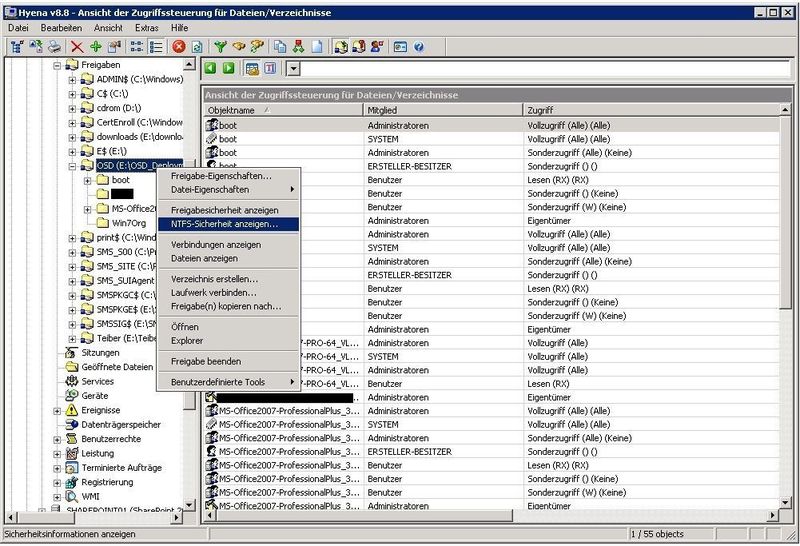Click the red X delete icon

[x=77, y=47]
